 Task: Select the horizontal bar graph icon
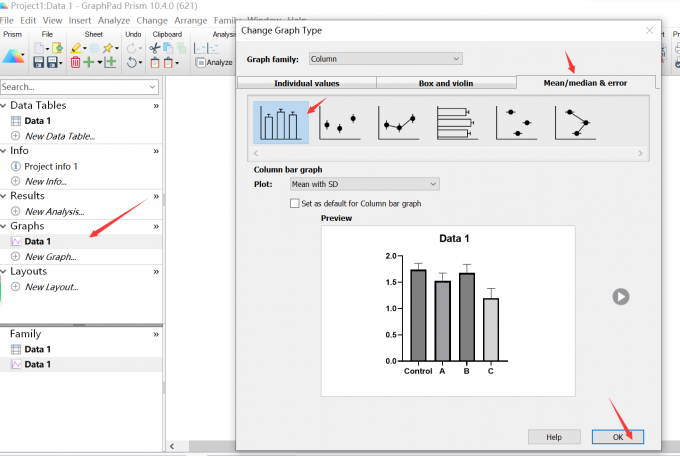click(x=457, y=123)
